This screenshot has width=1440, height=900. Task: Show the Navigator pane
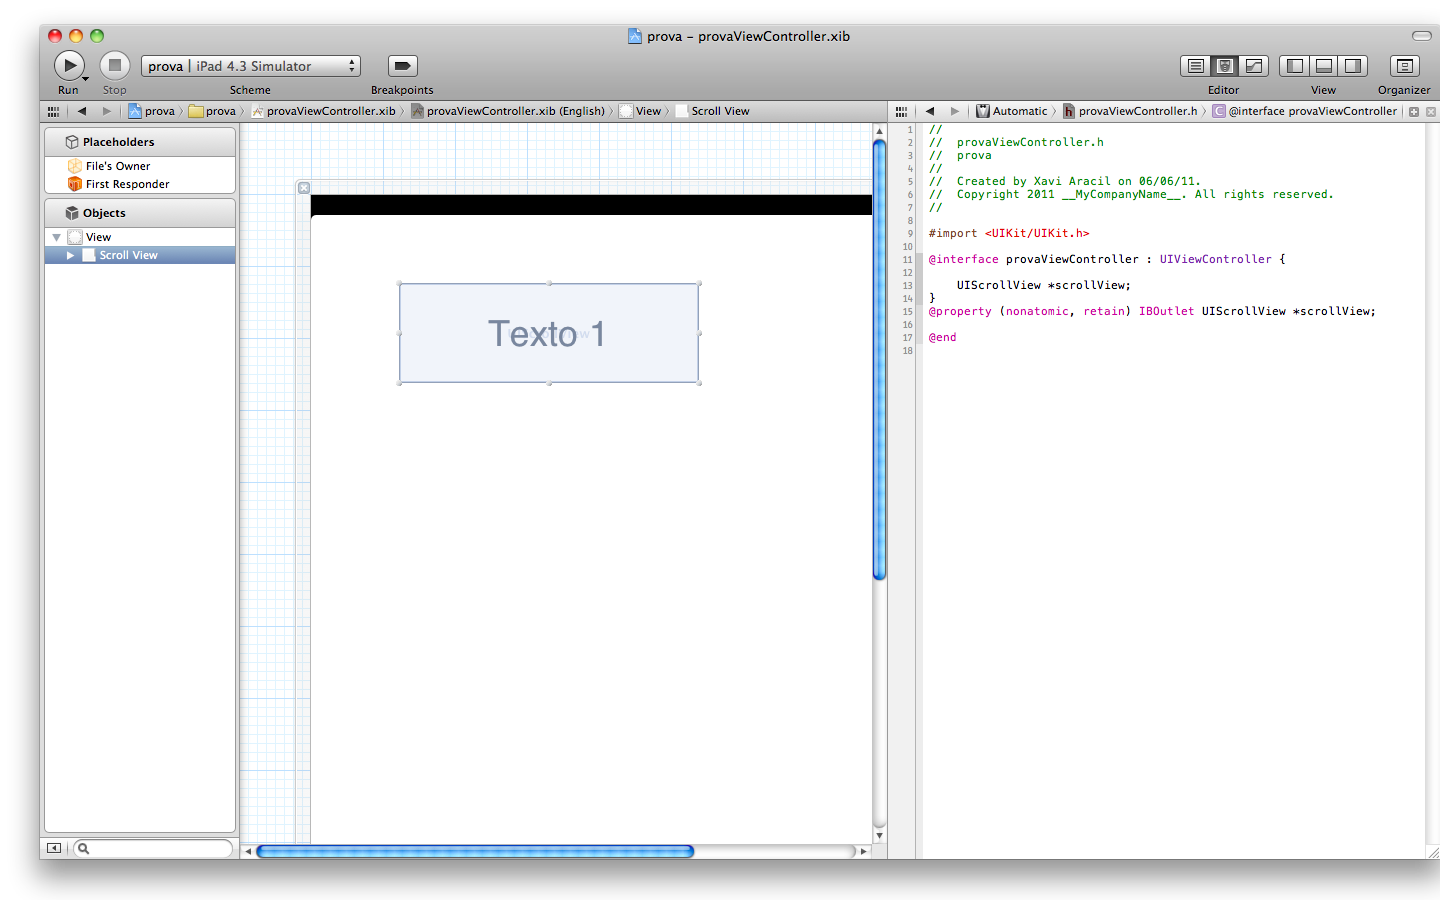point(1294,66)
